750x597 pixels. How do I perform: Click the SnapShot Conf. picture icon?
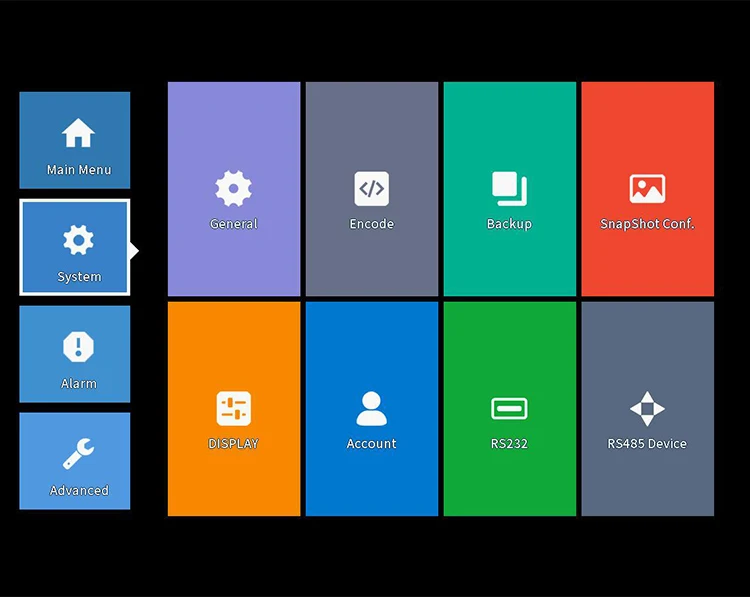pyautogui.click(x=647, y=188)
